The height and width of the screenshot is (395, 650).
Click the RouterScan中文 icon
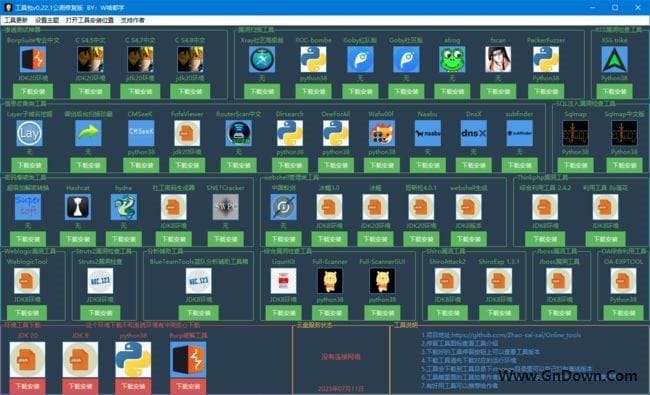point(238,133)
